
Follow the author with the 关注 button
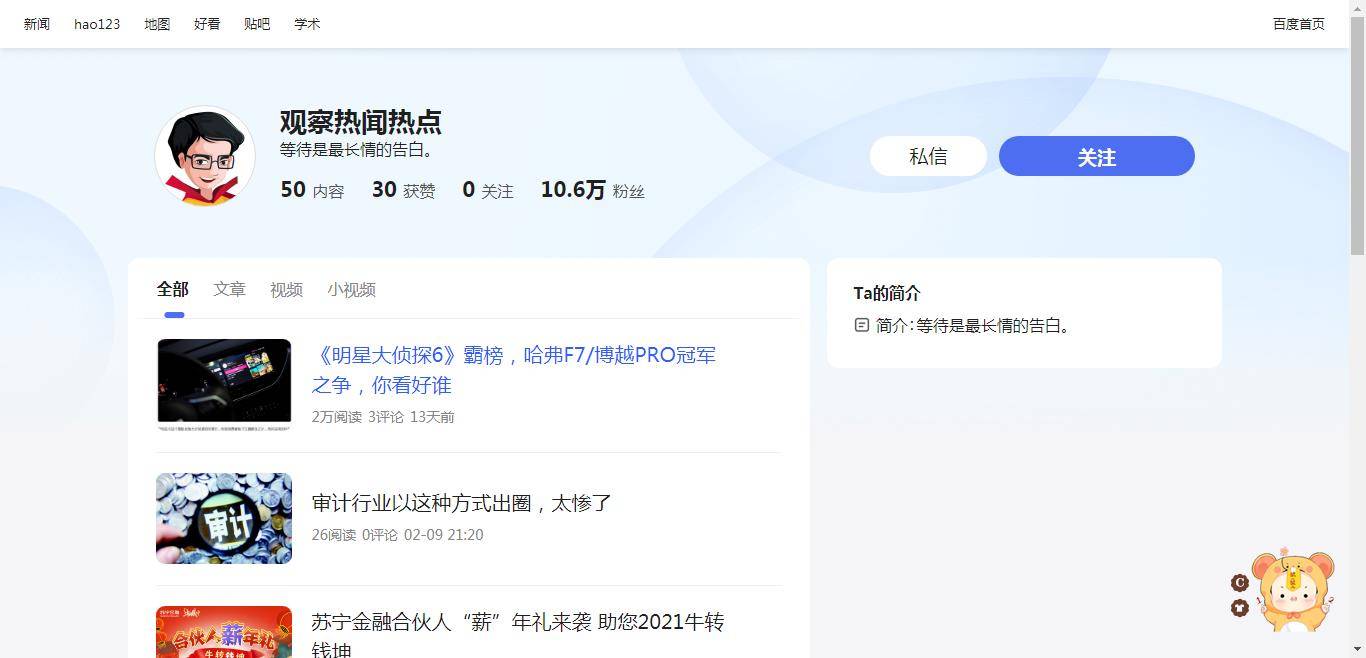tap(1097, 156)
